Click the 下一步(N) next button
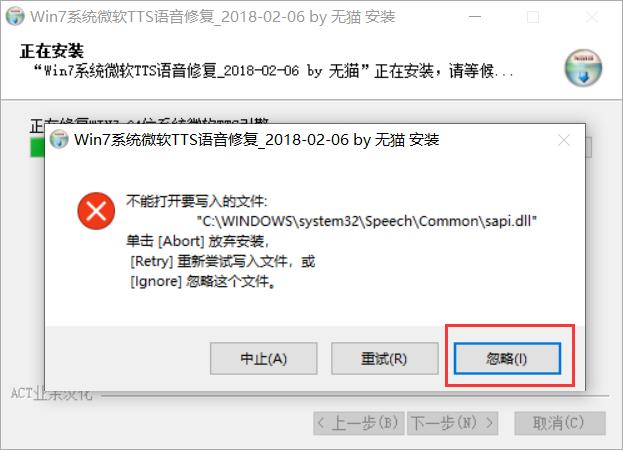623x450 pixels. click(453, 423)
